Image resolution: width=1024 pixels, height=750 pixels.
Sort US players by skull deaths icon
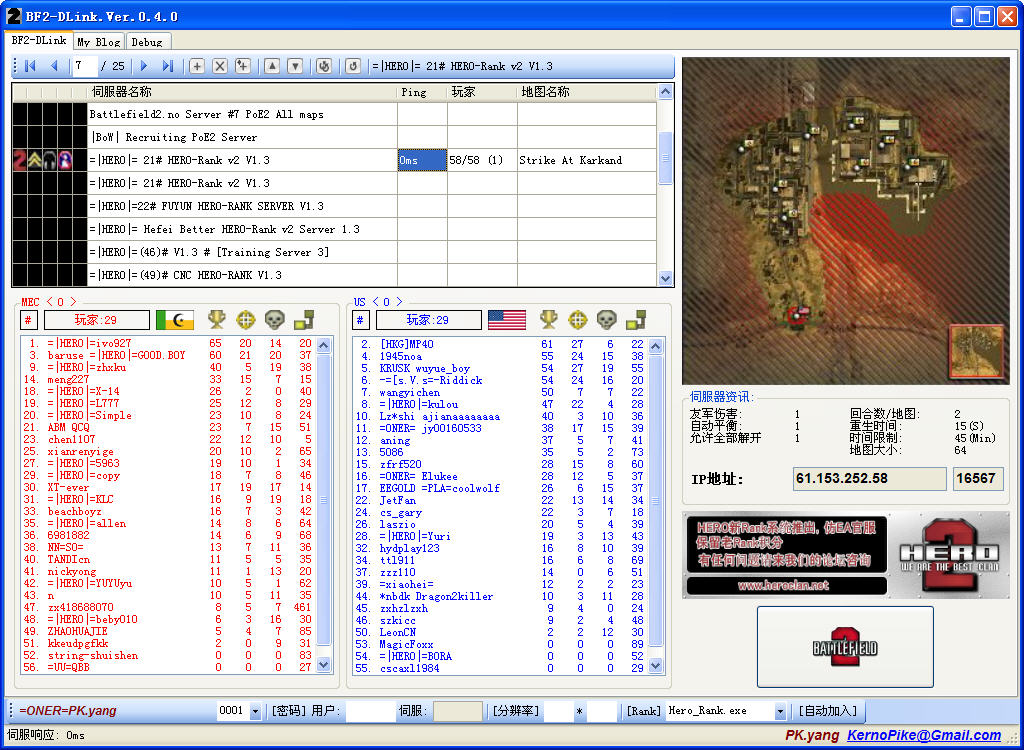pos(606,320)
